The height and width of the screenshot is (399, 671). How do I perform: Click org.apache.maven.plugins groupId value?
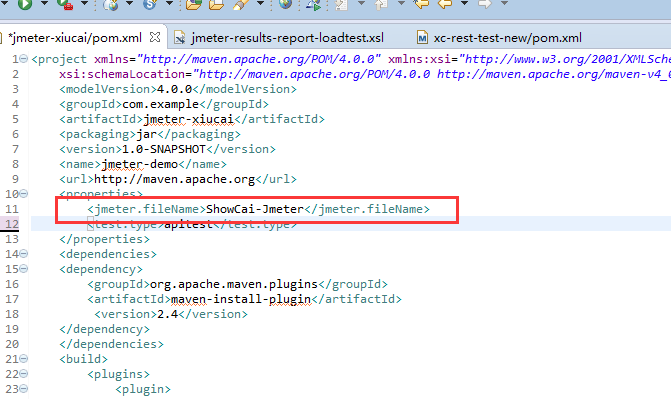pyautogui.click(x=234, y=284)
